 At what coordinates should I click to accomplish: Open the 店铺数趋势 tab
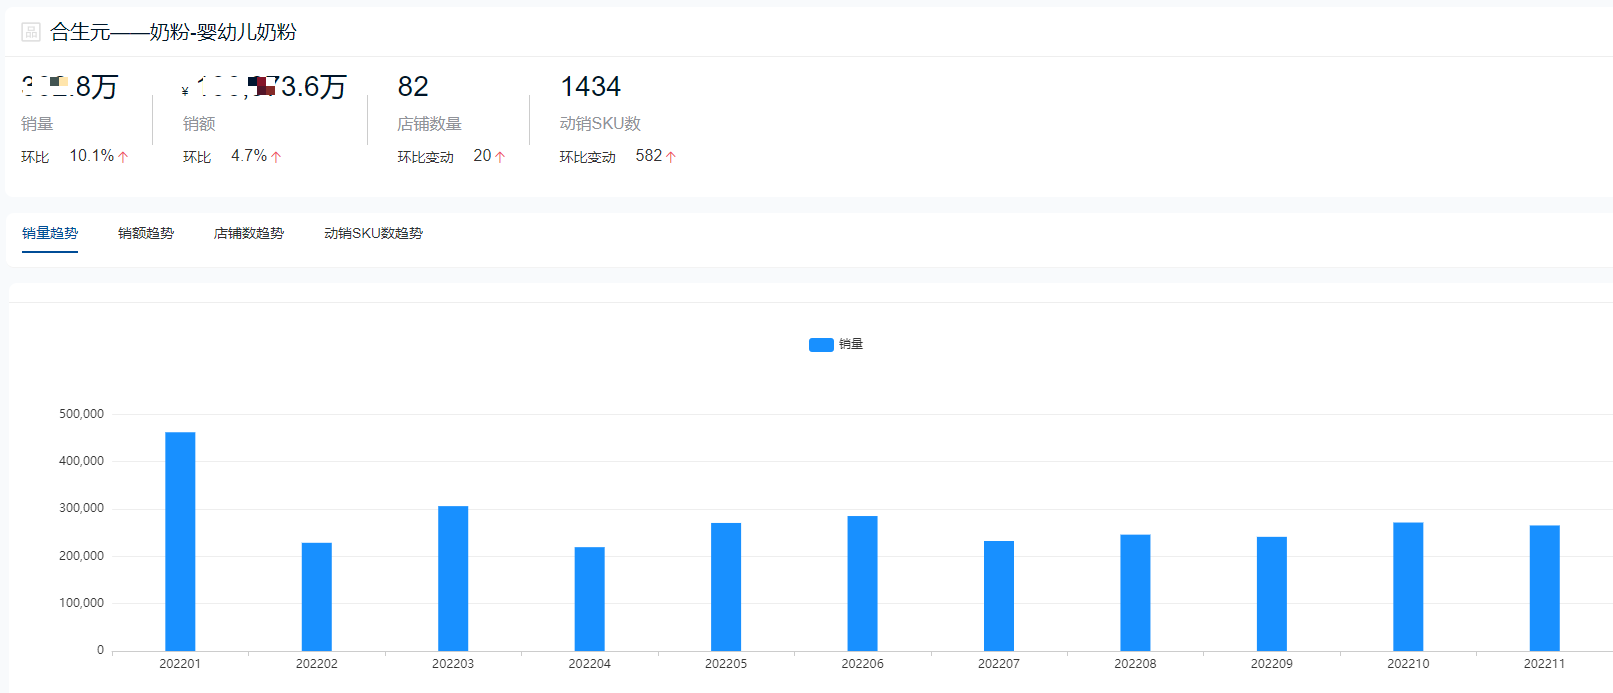[x=249, y=233]
